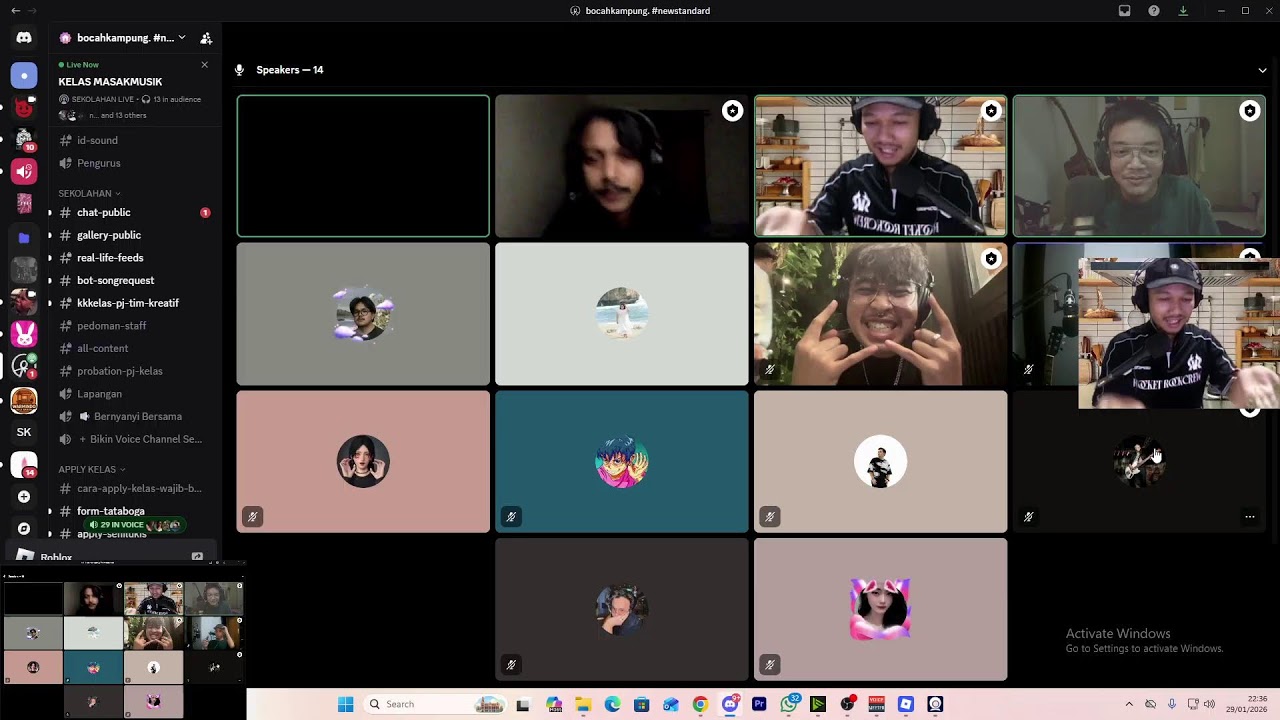Click moderator badge on cap-wearing man video tile

(x=991, y=111)
